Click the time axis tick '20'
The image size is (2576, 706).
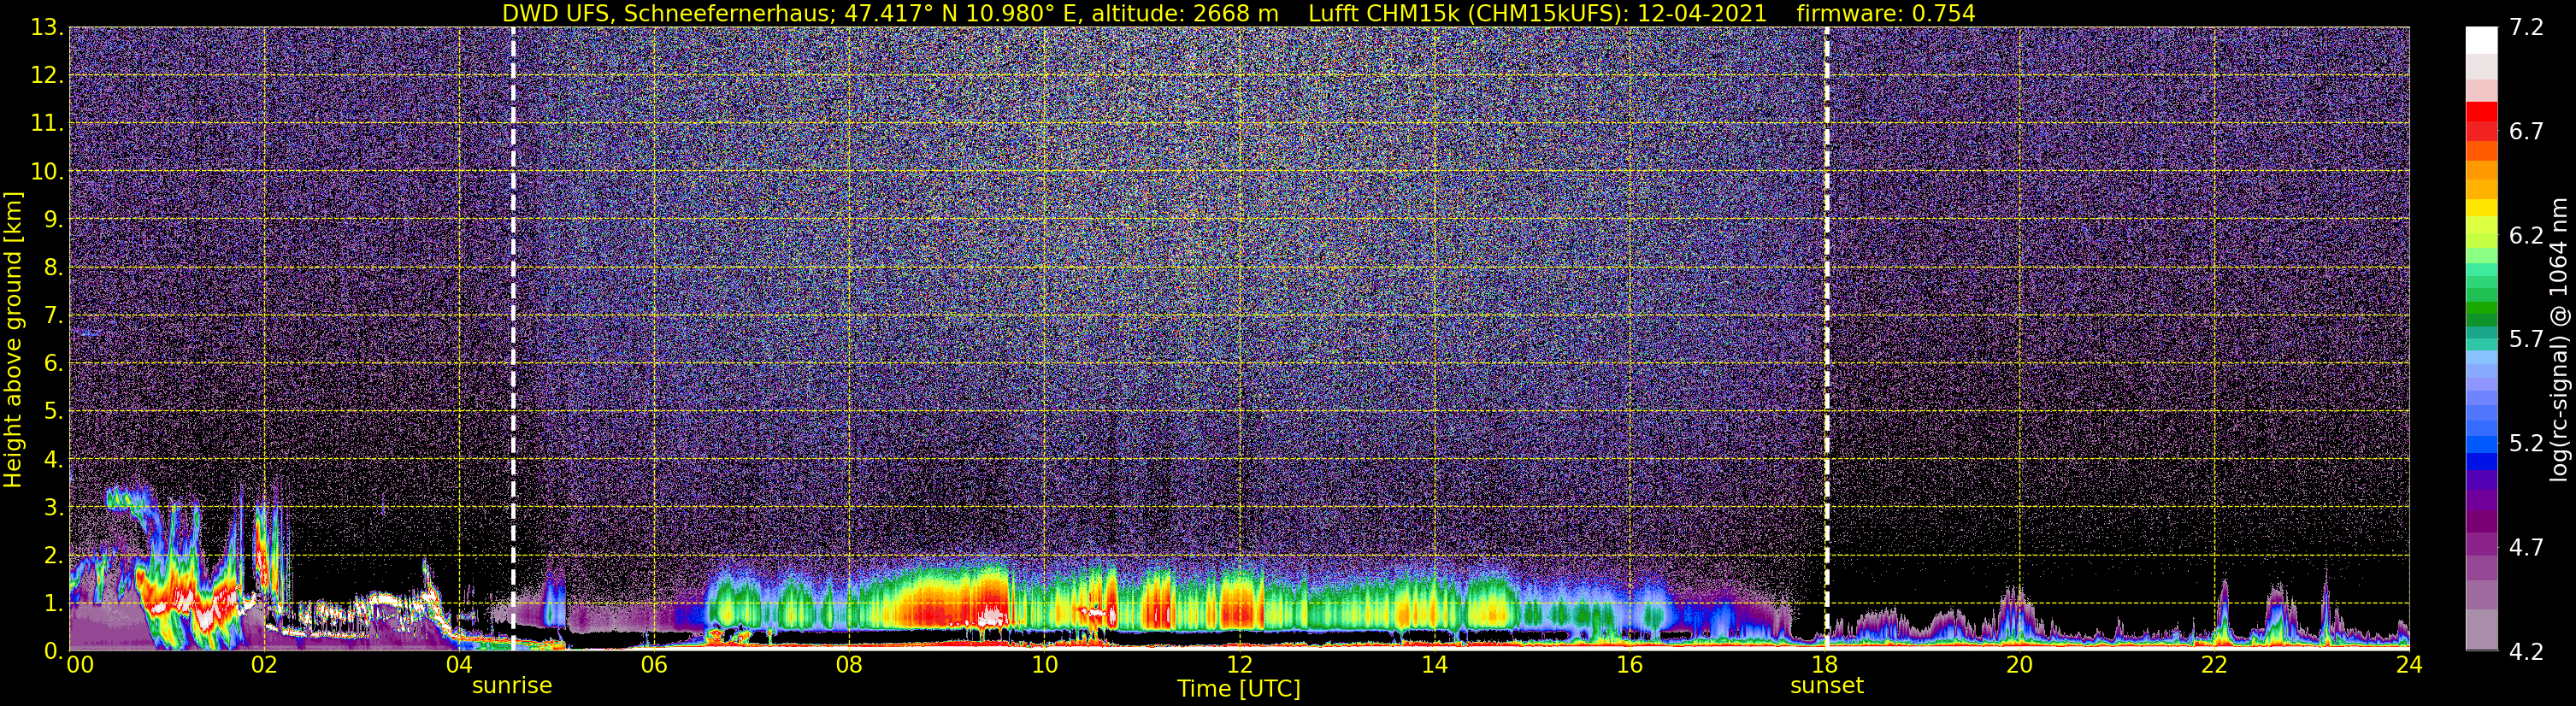coord(2020,665)
